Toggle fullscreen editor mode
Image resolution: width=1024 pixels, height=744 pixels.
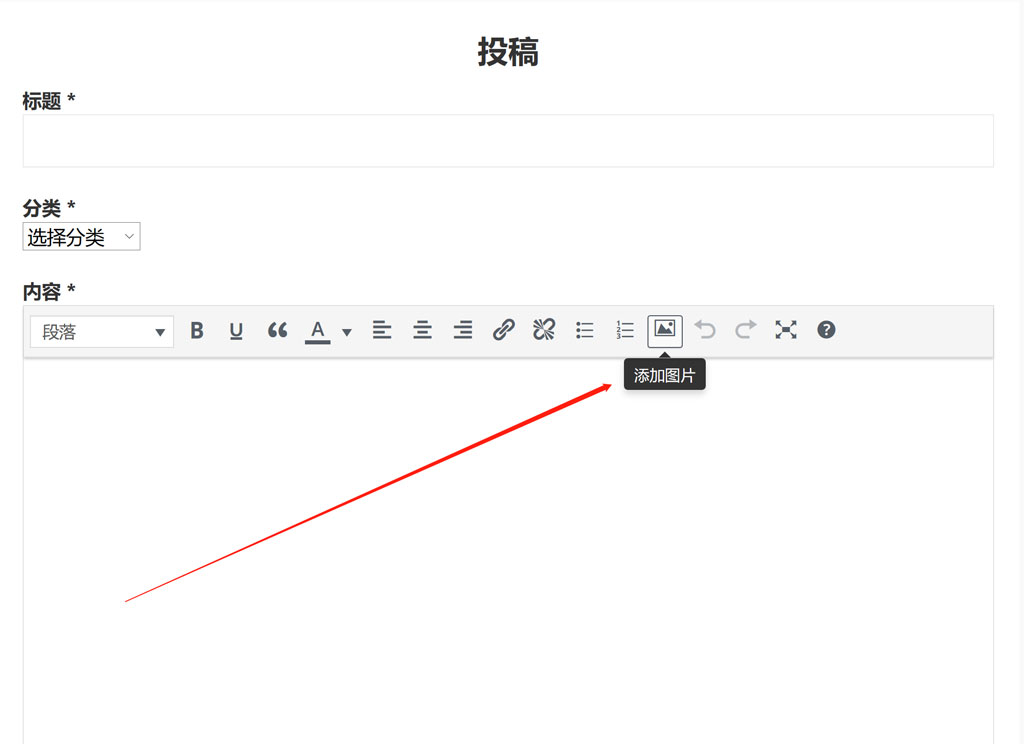click(x=786, y=330)
